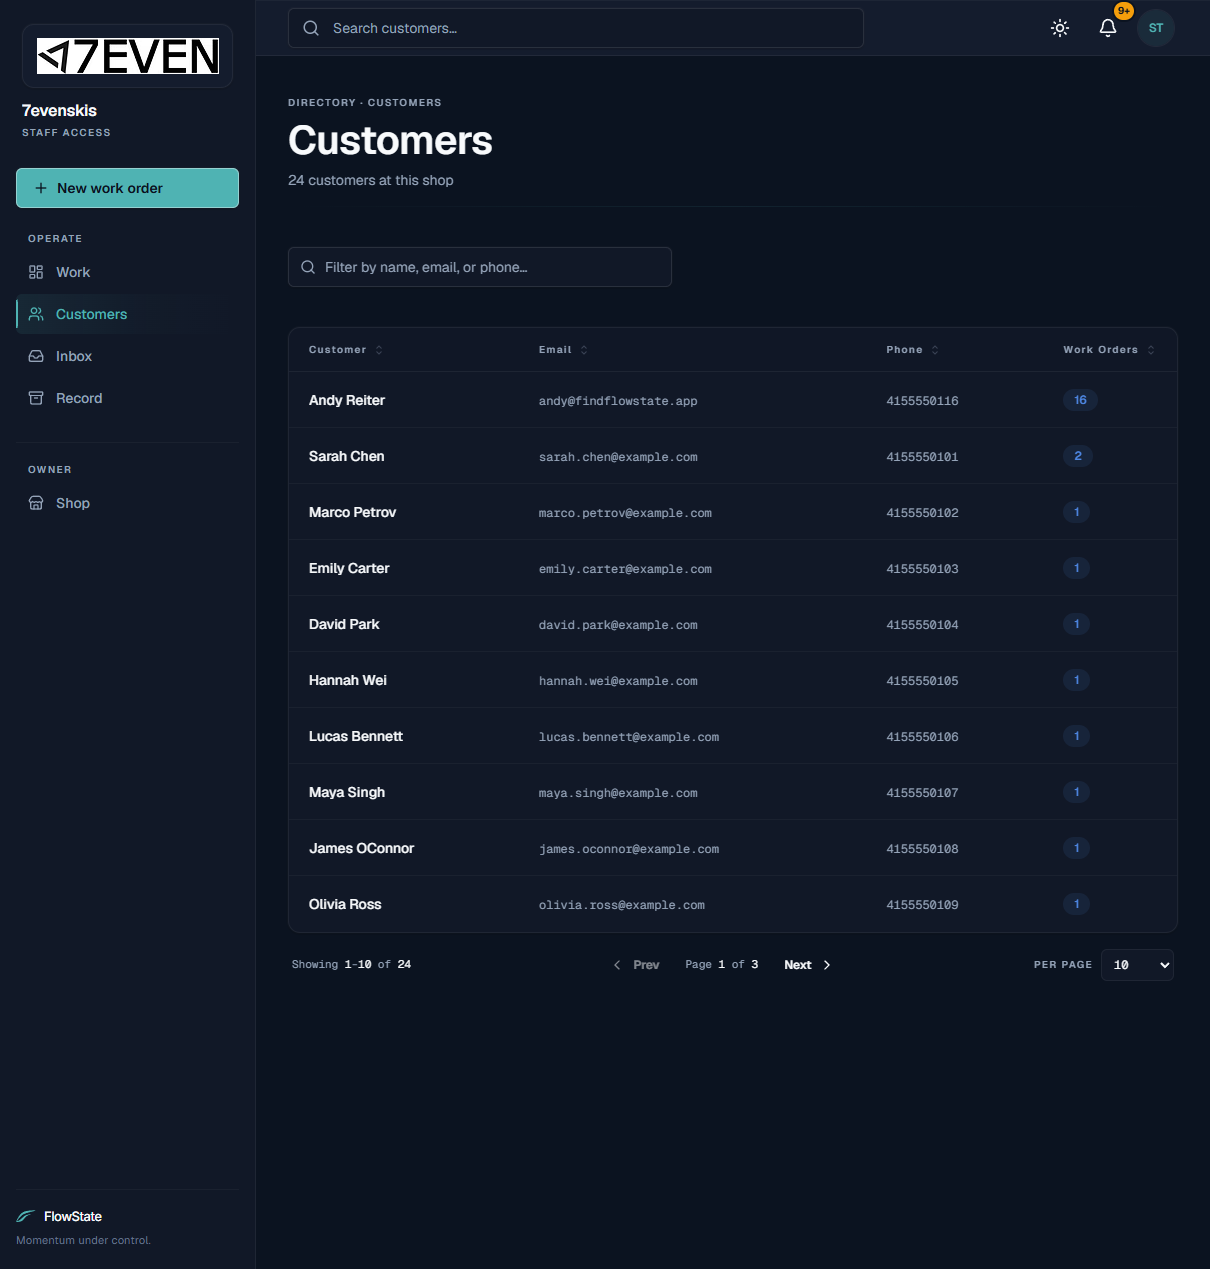
Task: Click the magnifier icon in top search bar
Action: click(311, 28)
